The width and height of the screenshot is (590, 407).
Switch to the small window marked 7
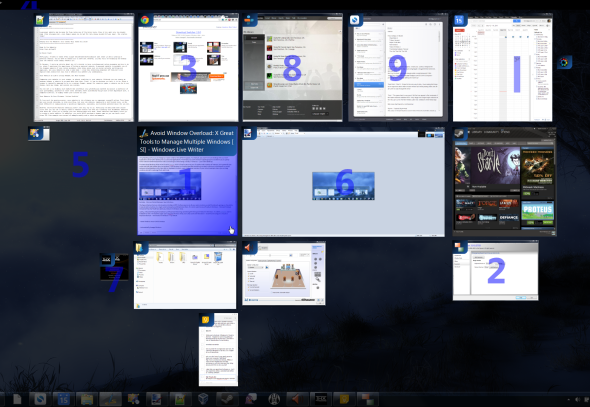(x=114, y=267)
